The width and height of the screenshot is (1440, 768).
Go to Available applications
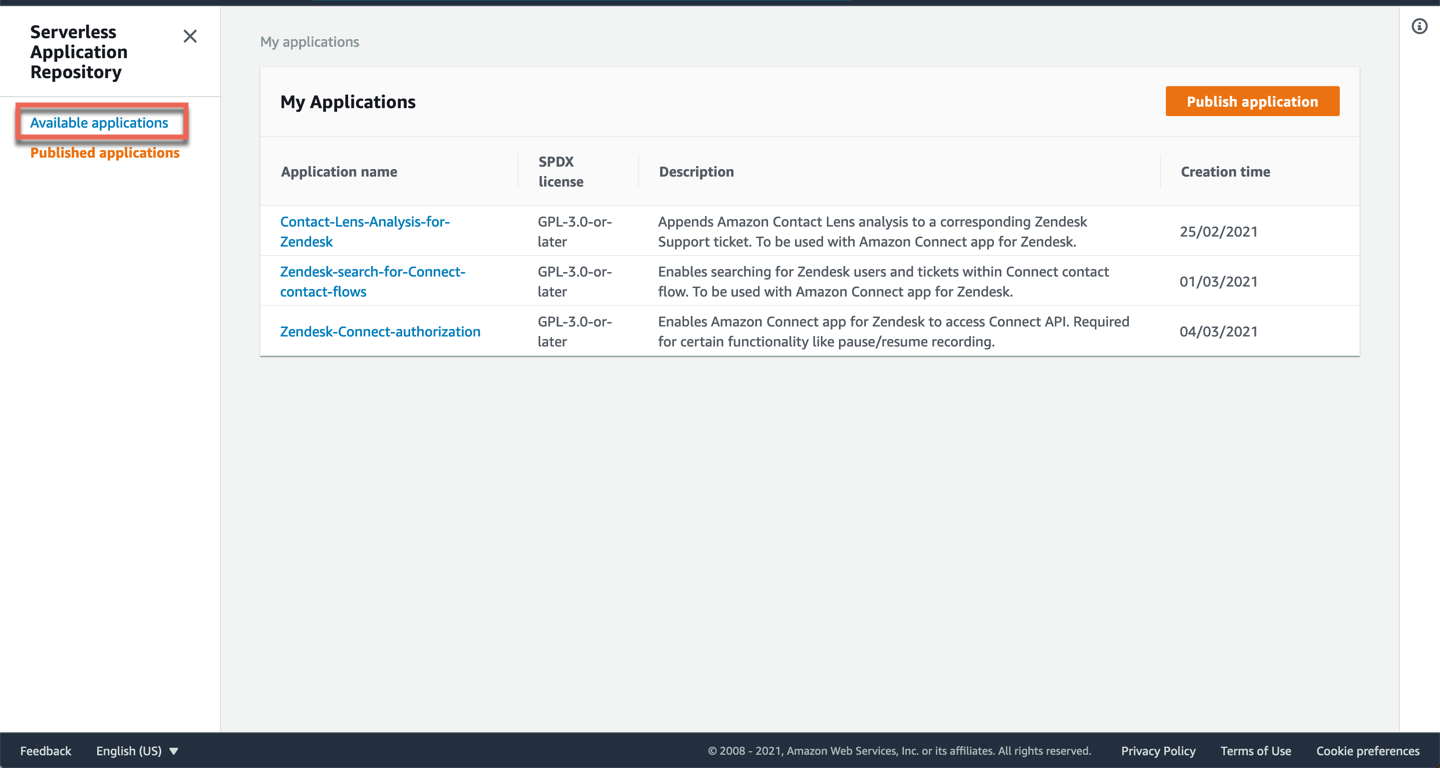(x=99, y=123)
